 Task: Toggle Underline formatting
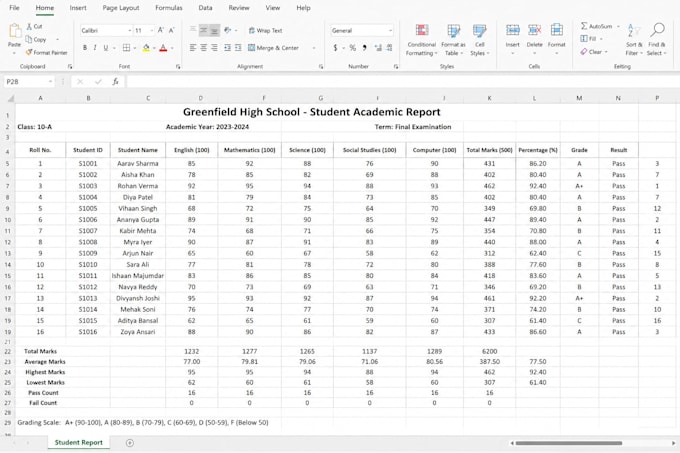[x=105, y=48]
